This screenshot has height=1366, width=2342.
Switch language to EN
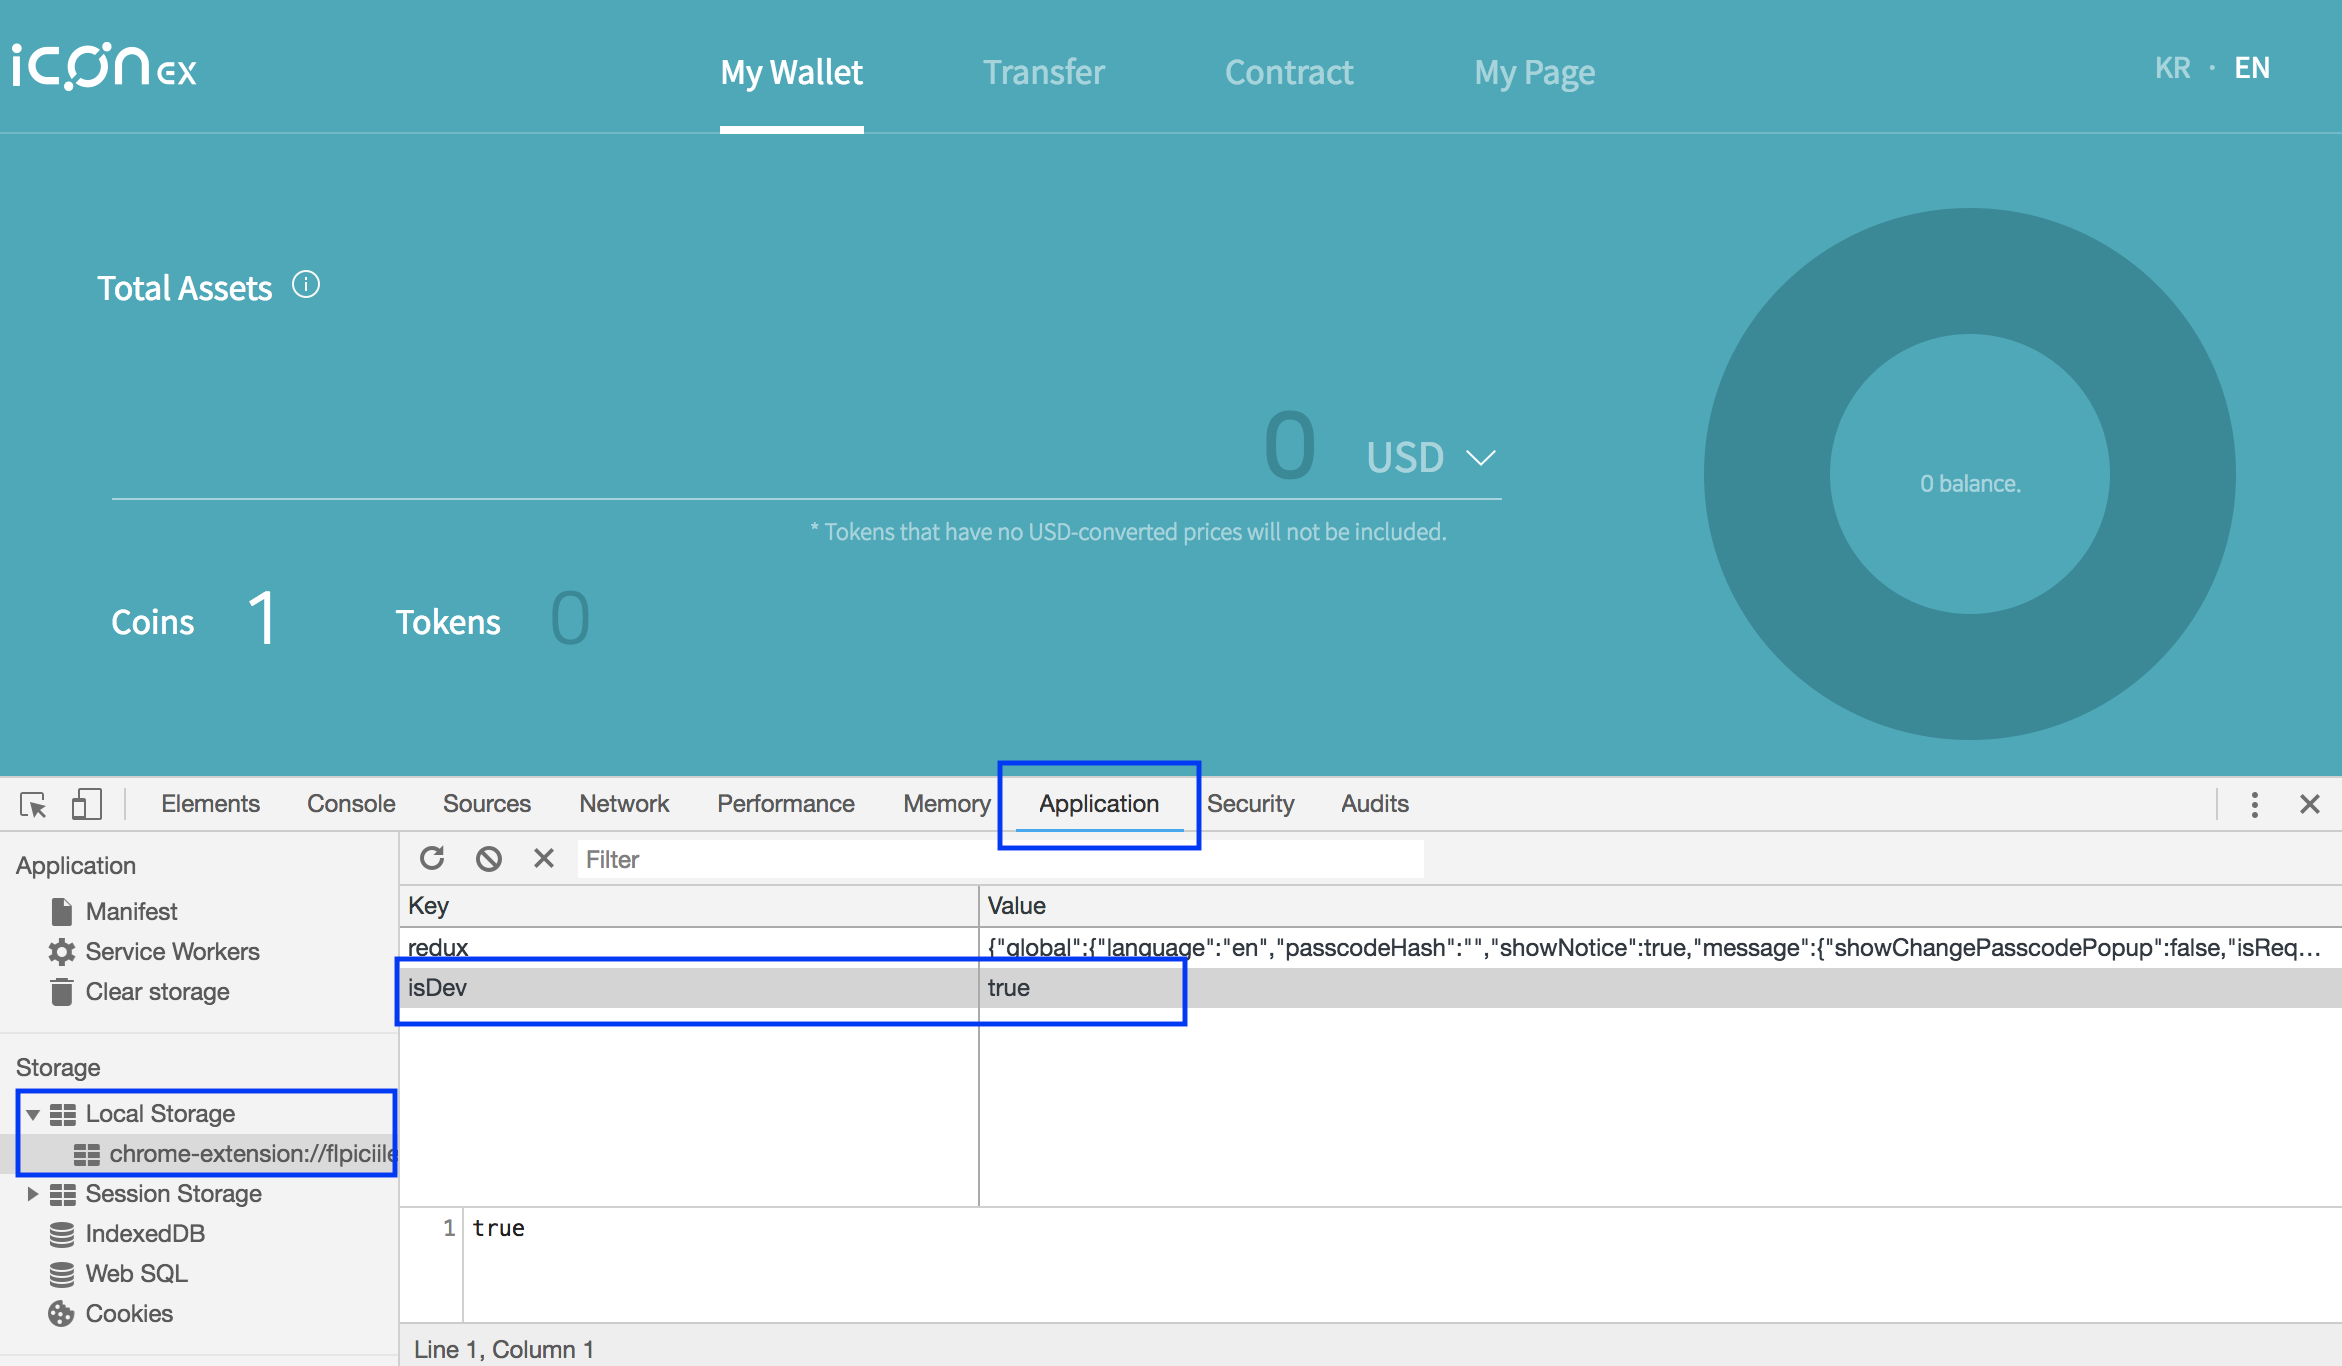2252,68
